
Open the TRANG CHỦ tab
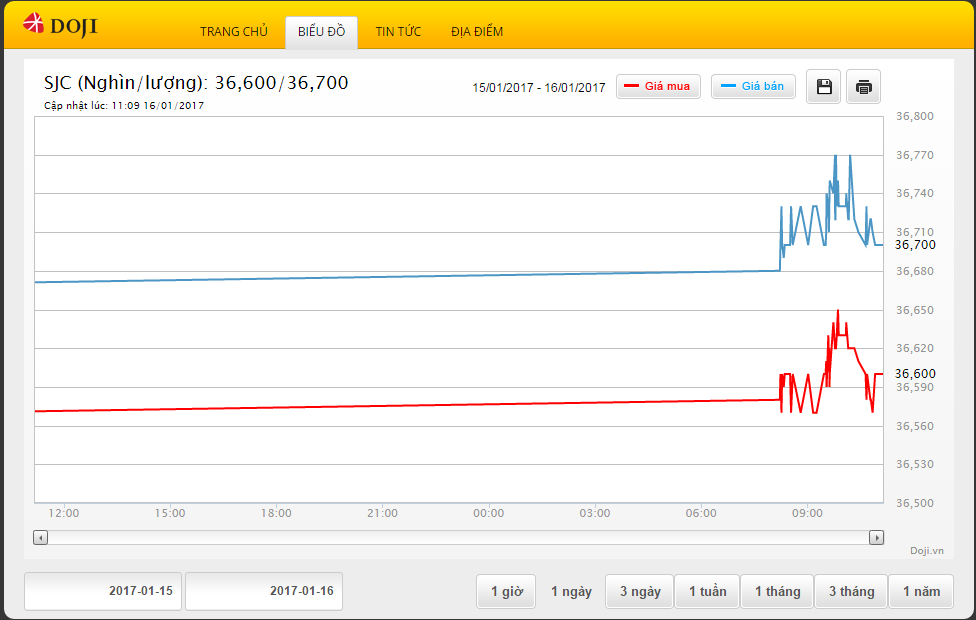[233, 32]
